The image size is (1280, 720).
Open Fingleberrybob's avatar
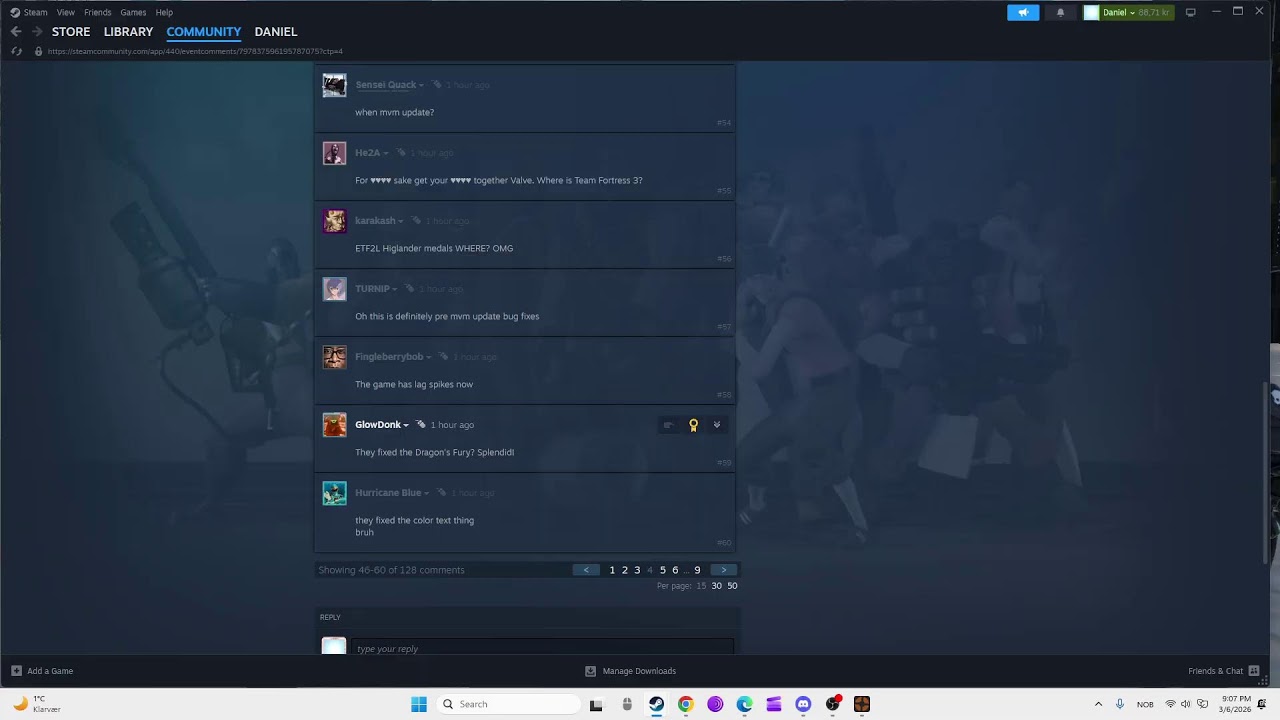[x=334, y=357]
